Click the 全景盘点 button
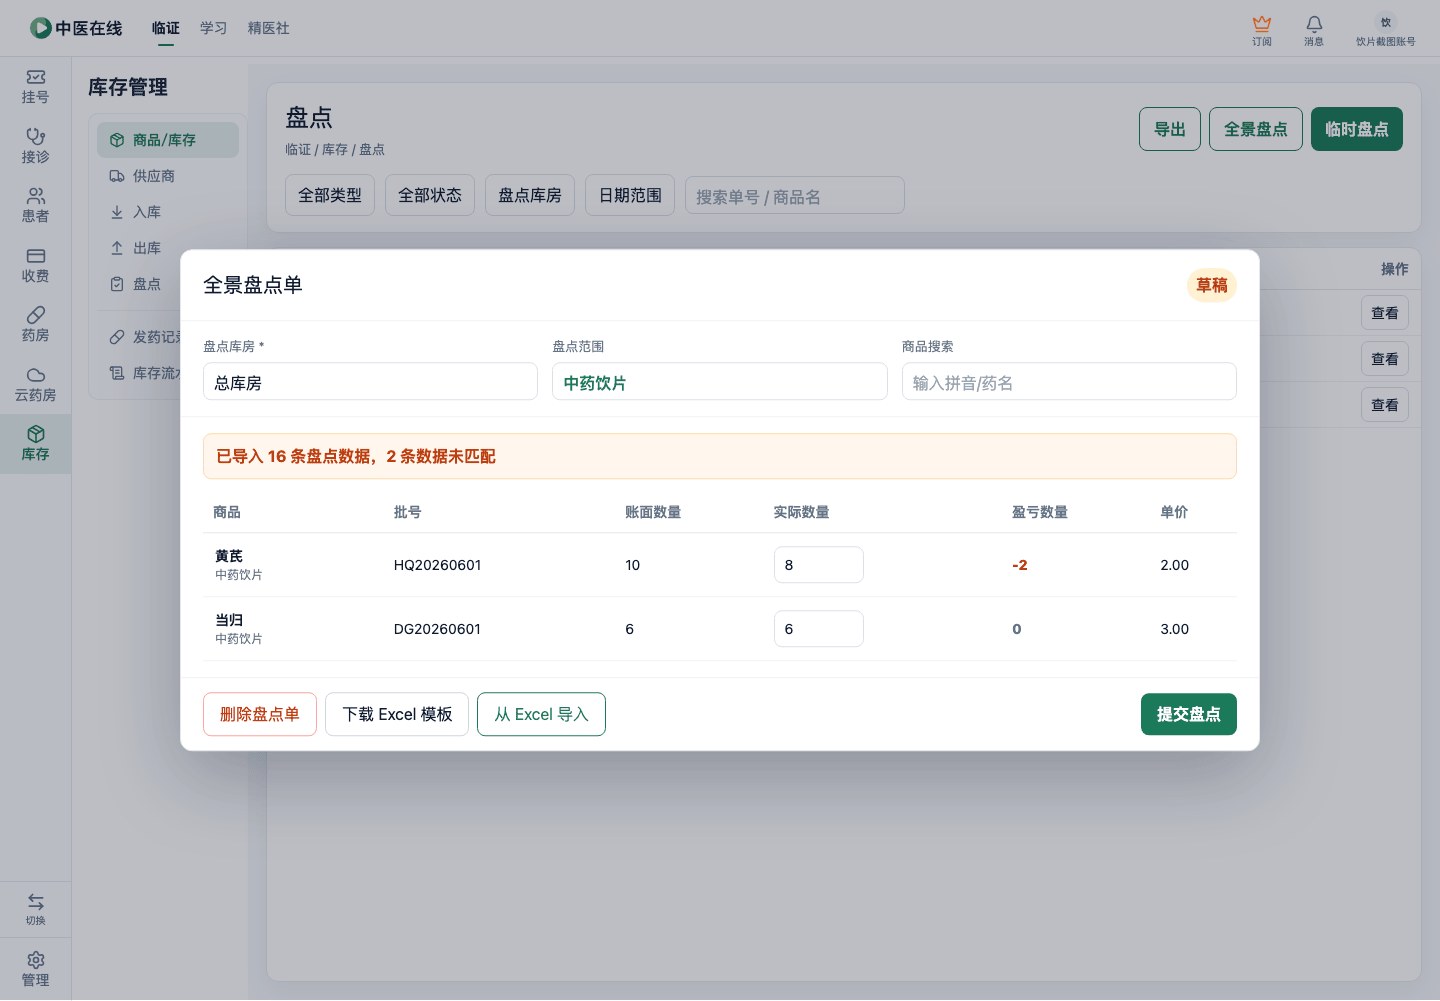 (x=1256, y=129)
